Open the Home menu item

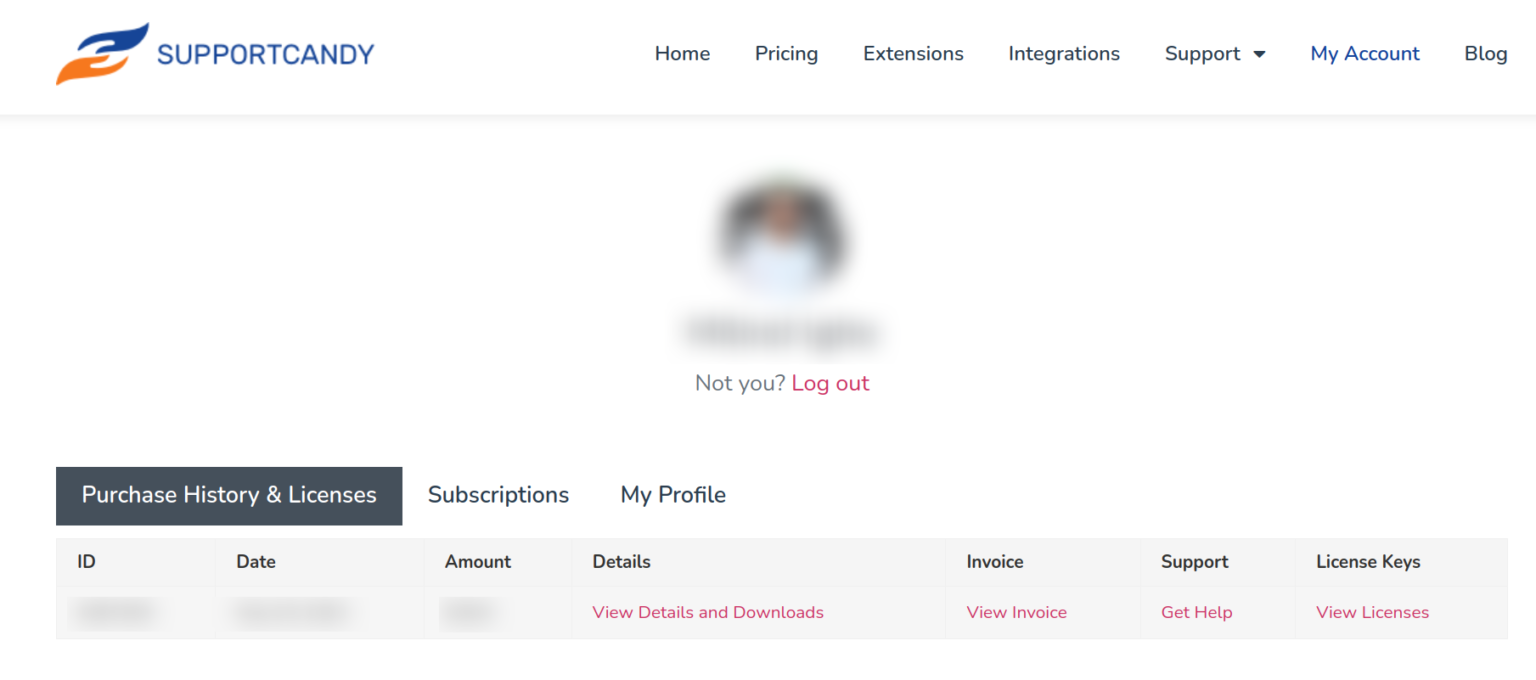click(x=682, y=54)
